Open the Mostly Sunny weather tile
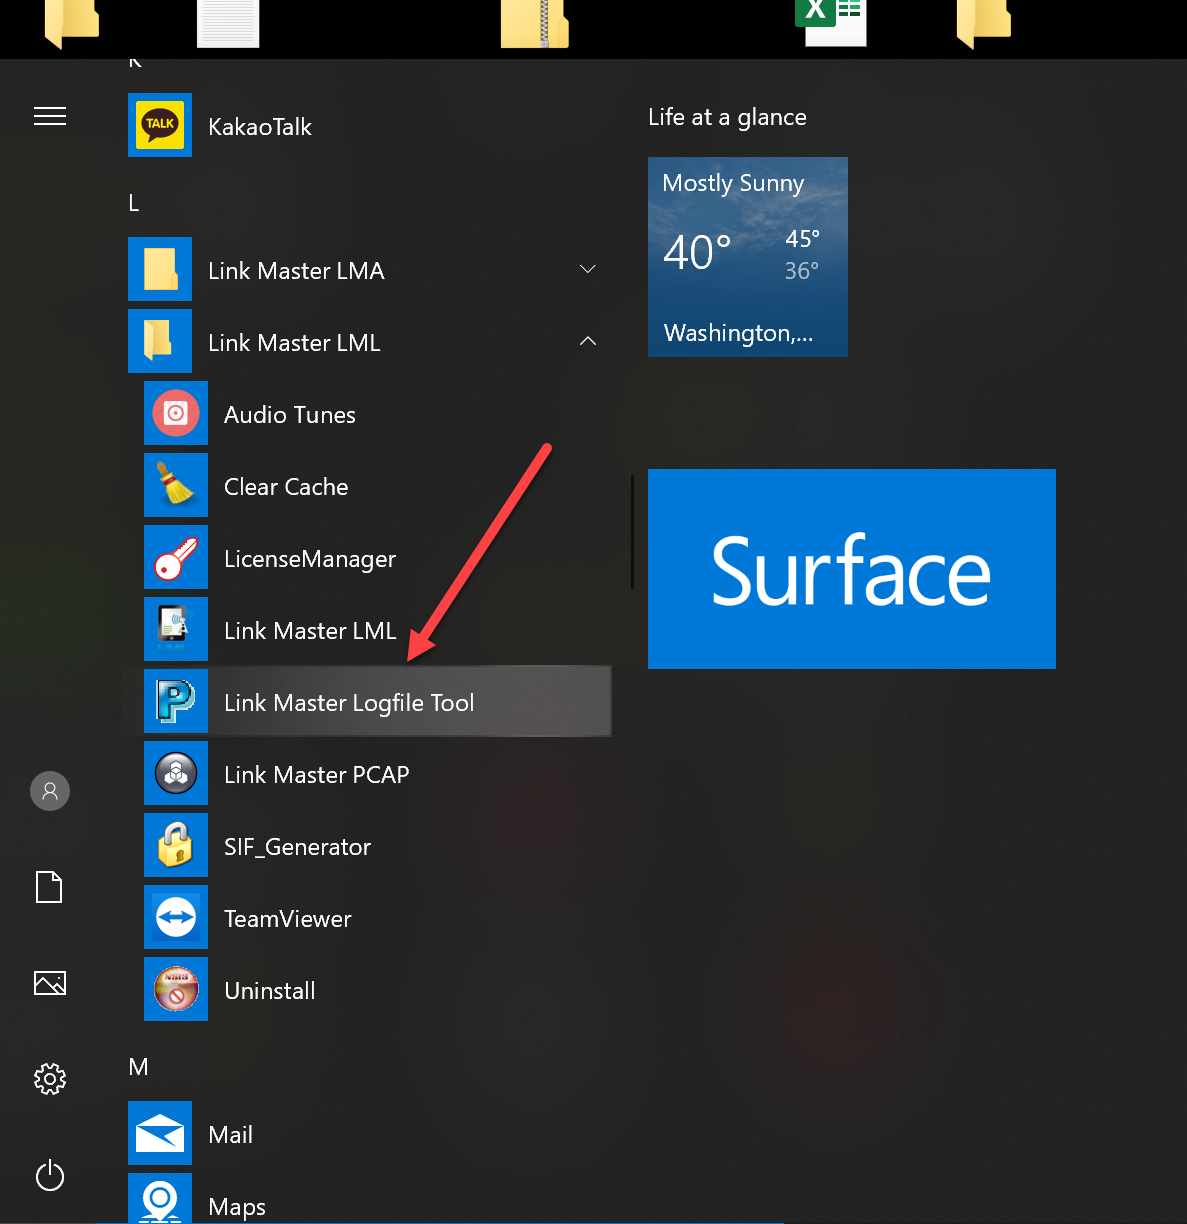1187x1224 pixels. tap(748, 257)
